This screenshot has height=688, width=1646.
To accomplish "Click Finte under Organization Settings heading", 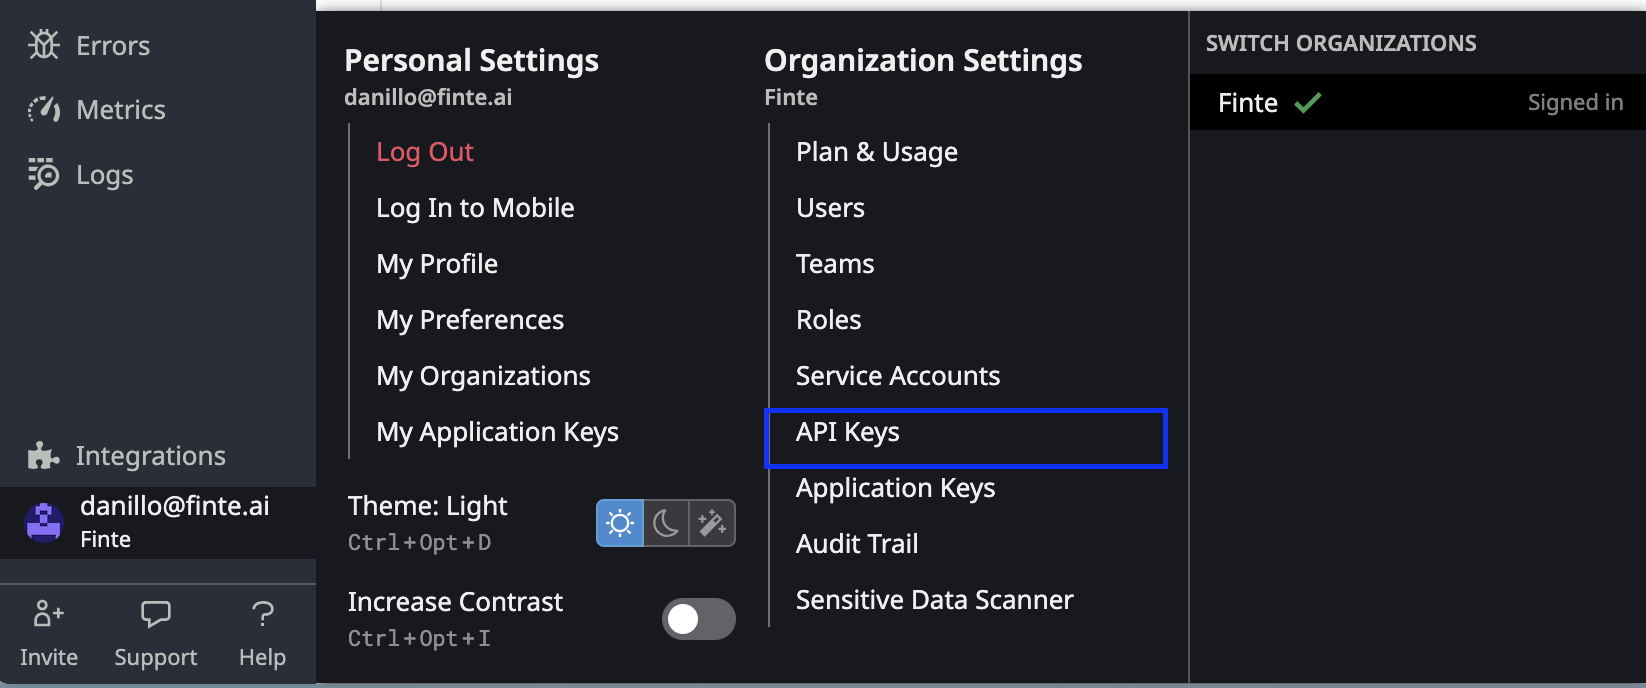I will pyautogui.click(x=791, y=97).
